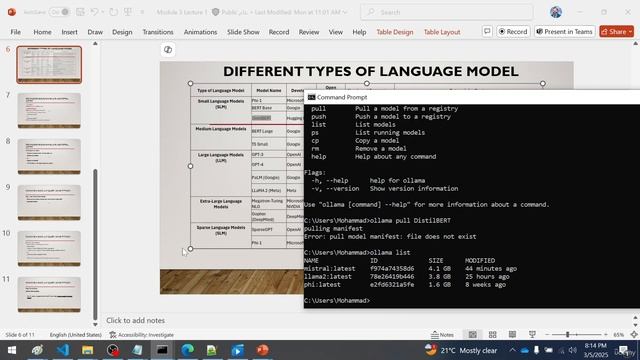Click Start From Beginning presentation icon
640x360 pixels.
coord(128,12)
